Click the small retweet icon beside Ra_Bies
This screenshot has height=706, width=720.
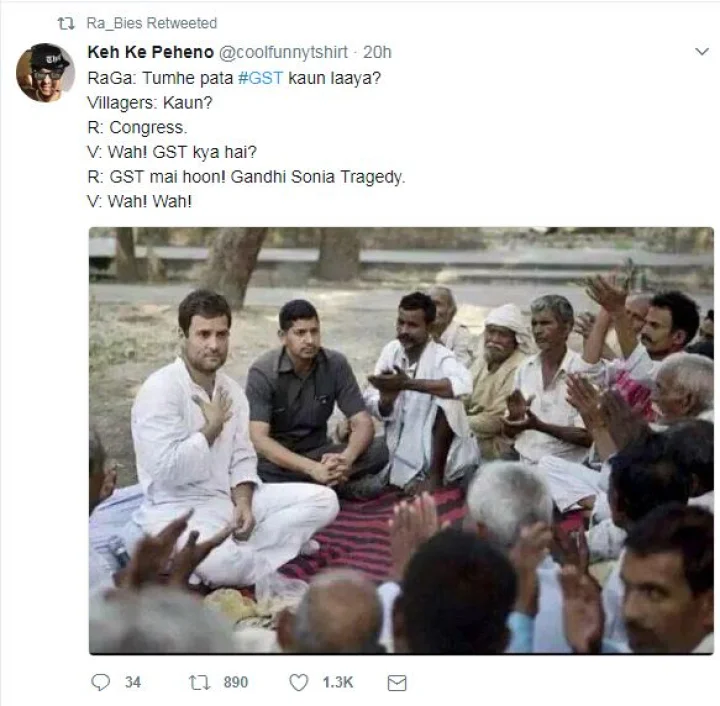pos(66,23)
